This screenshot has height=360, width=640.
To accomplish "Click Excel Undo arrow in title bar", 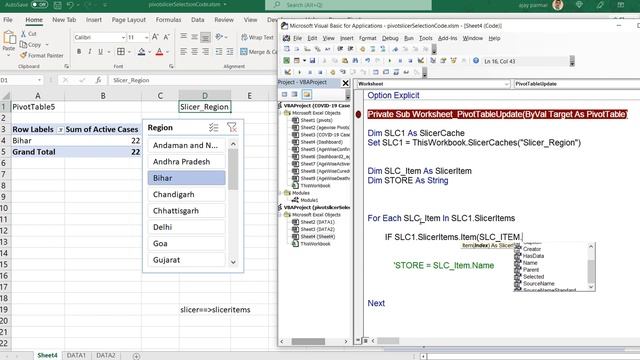I will [x=71, y=5].
